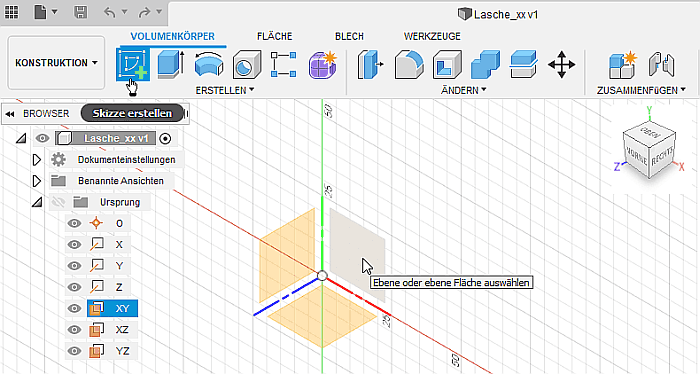Activate the Lasche_xx v1 component radio button
Viewport: 700px width, 374px height.
[165, 139]
